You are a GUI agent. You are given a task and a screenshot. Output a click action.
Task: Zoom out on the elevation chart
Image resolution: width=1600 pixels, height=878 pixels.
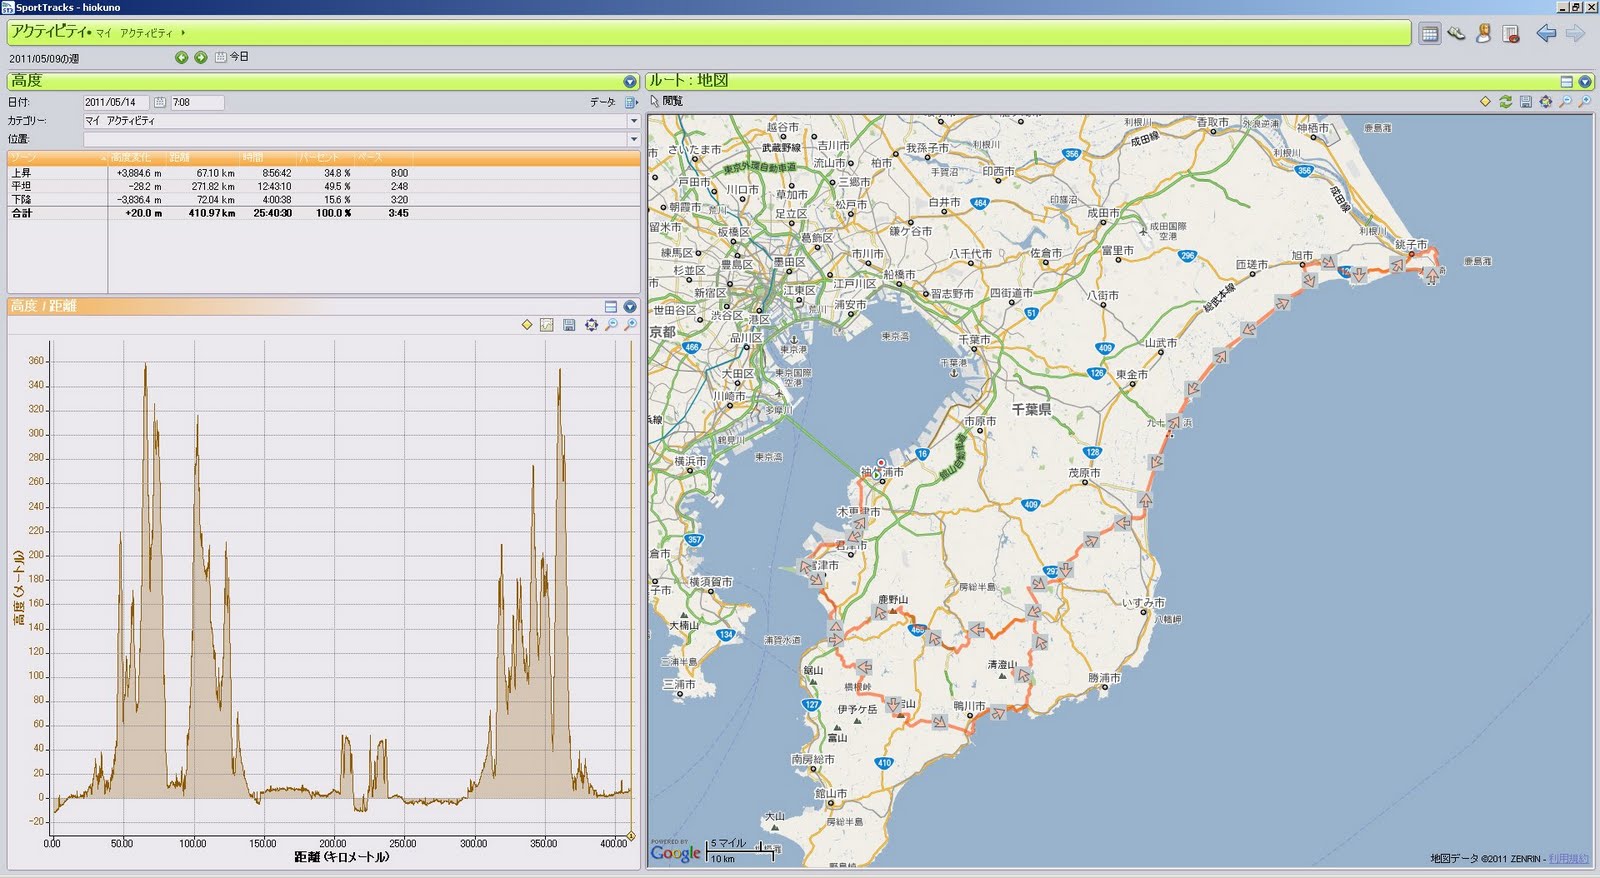coord(611,325)
